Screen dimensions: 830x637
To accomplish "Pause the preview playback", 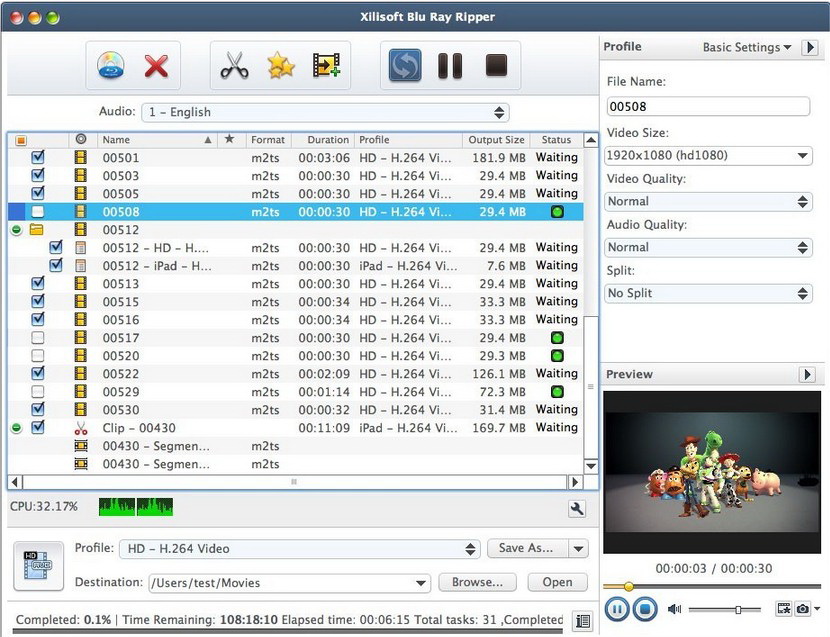I will pyautogui.click(x=617, y=609).
